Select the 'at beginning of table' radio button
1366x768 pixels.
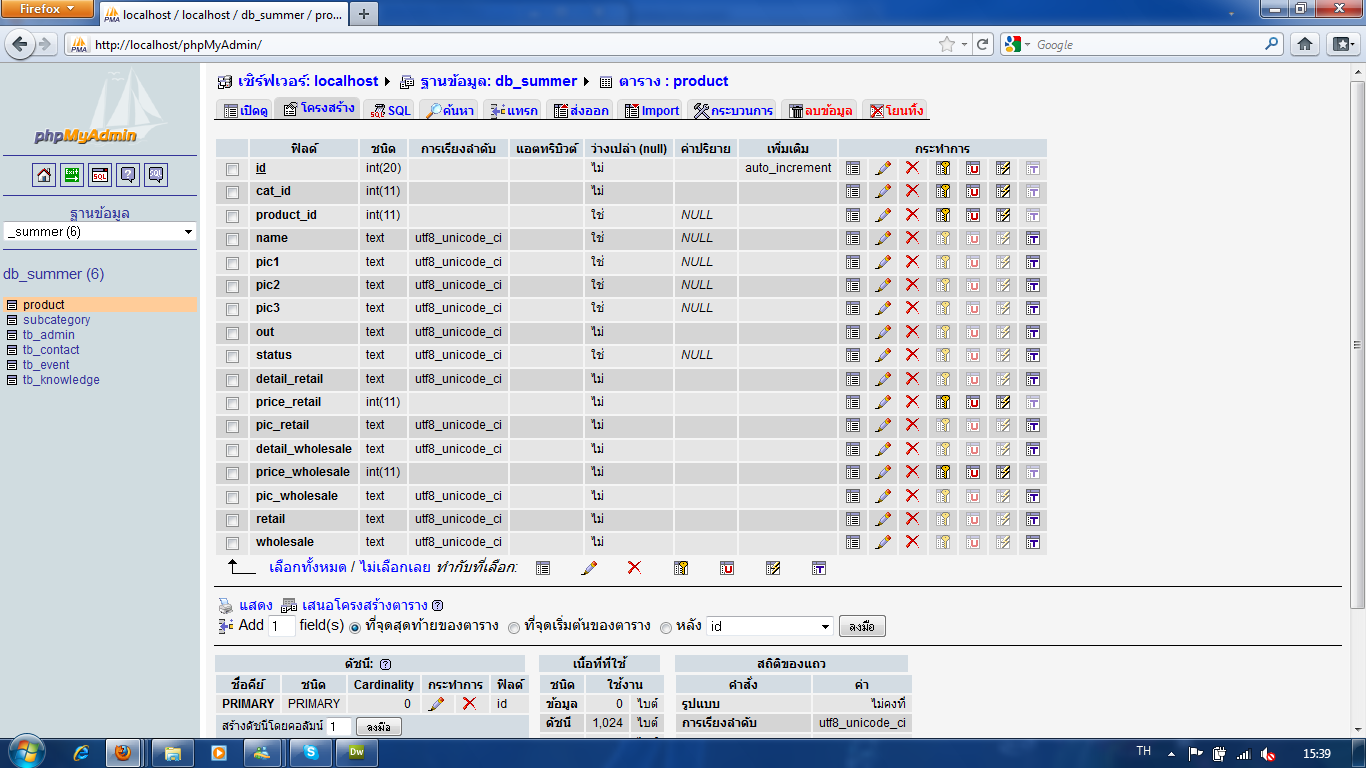514,627
